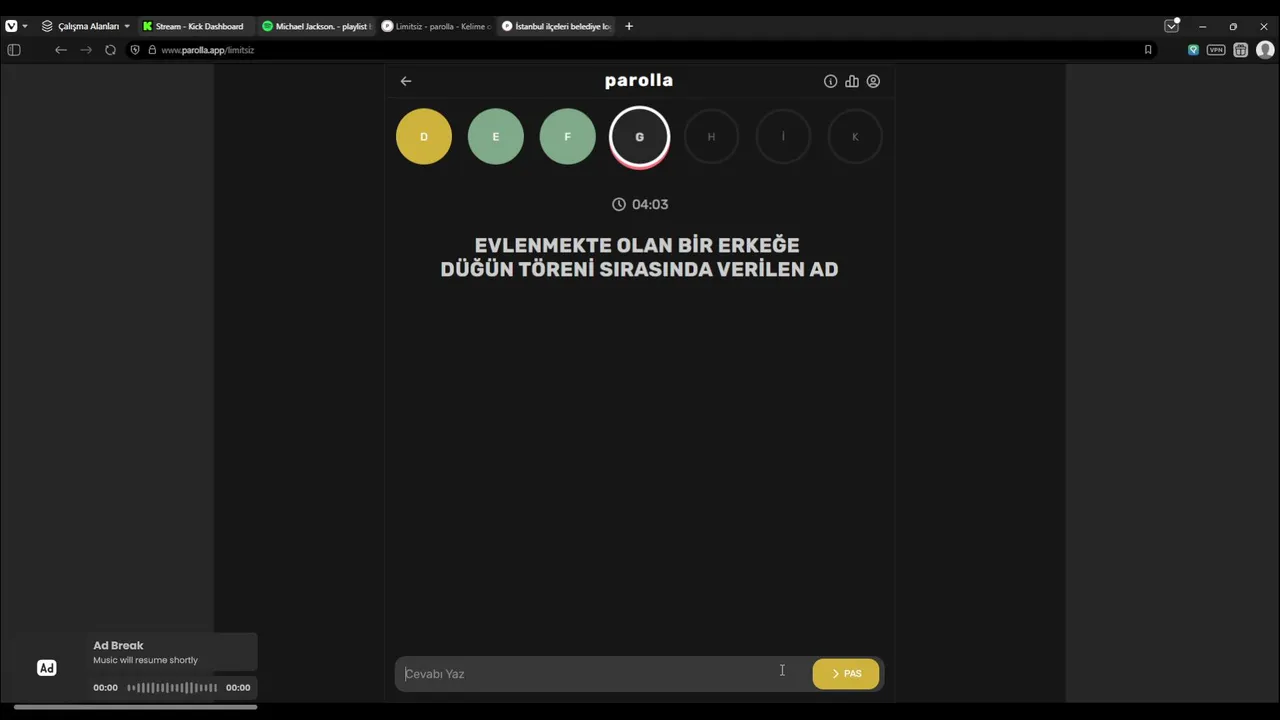Open the gift box icon in toolbar
Viewport: 1280px width, 720px height.
click(x=1241, y=50)
